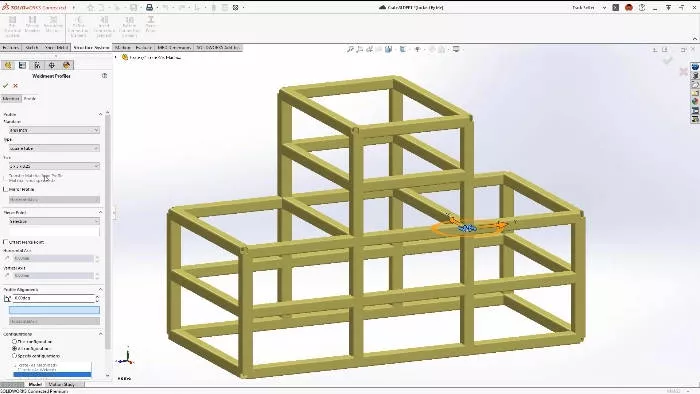The image size is (700, 394).
Task: Collapse the Configurations section chevron
Action: (x=100, y=334)
